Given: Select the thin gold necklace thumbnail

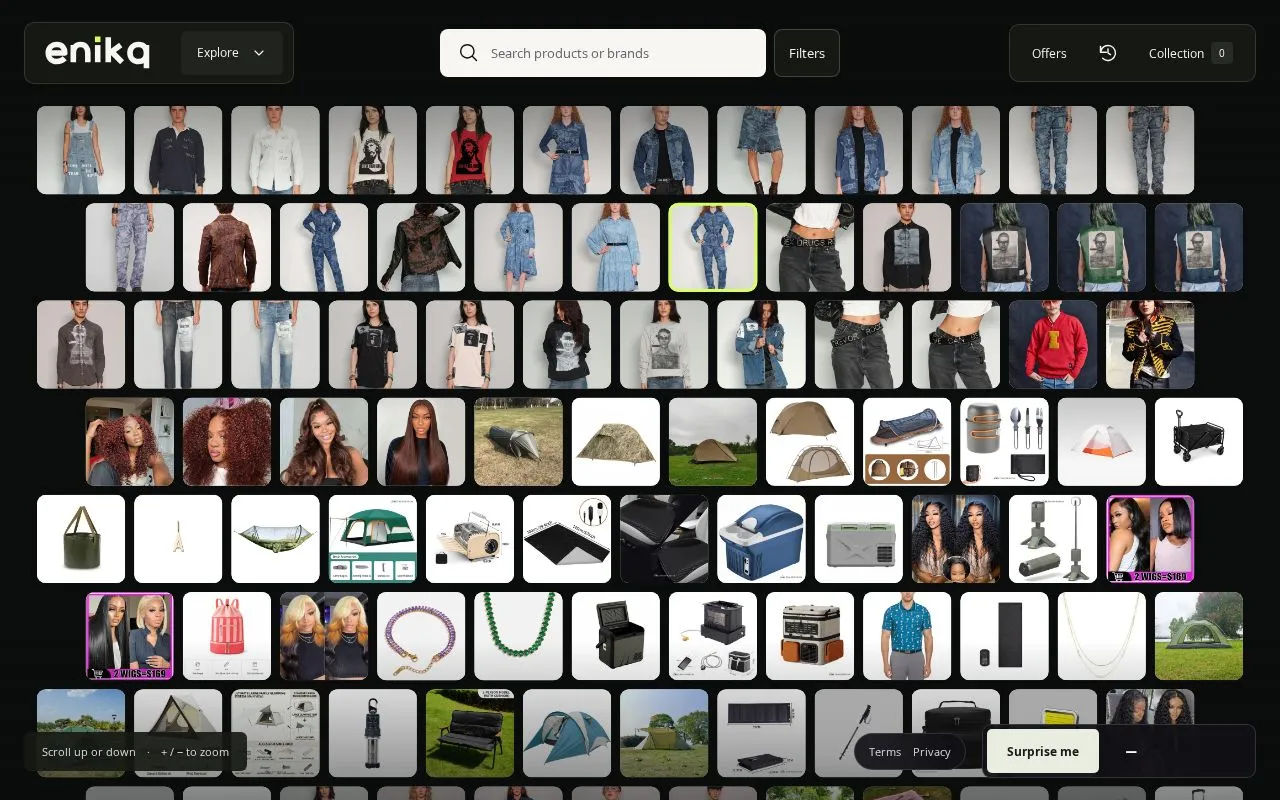Looking at the screenshot, I should click(1102, 635).
